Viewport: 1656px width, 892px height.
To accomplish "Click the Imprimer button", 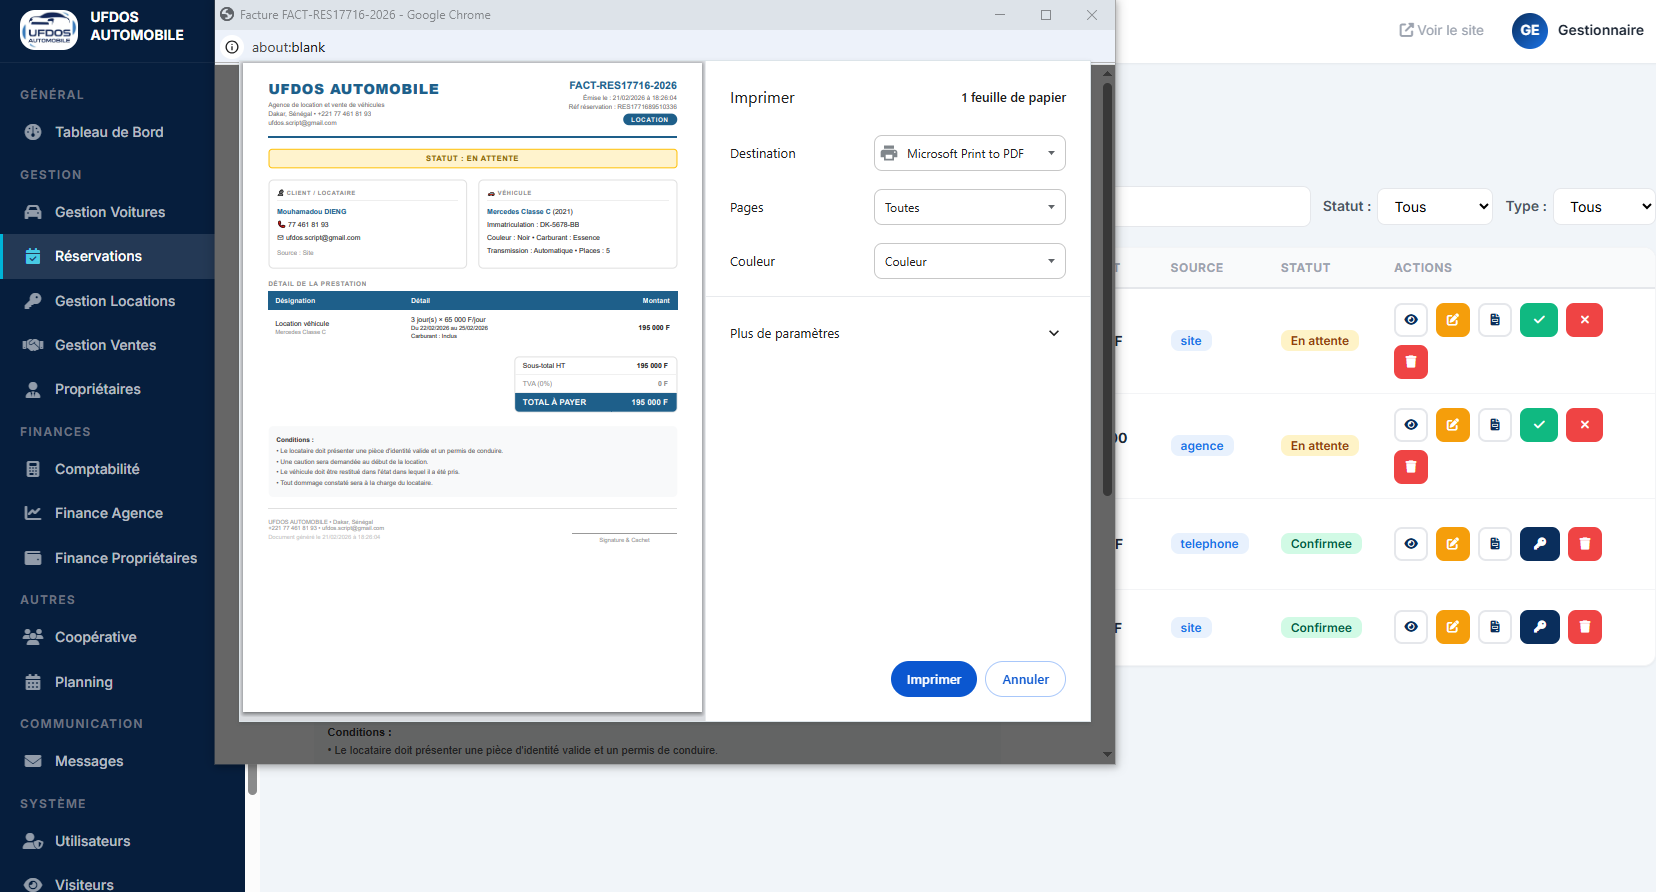I will coord(933,679).
